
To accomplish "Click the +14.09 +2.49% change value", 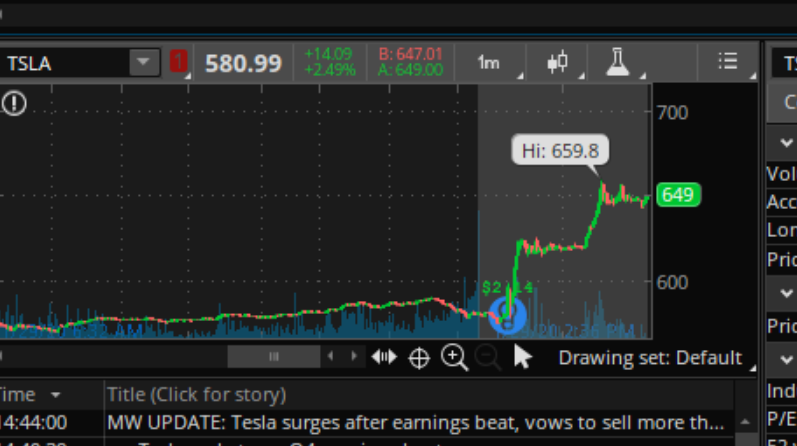I will (329, 62).
